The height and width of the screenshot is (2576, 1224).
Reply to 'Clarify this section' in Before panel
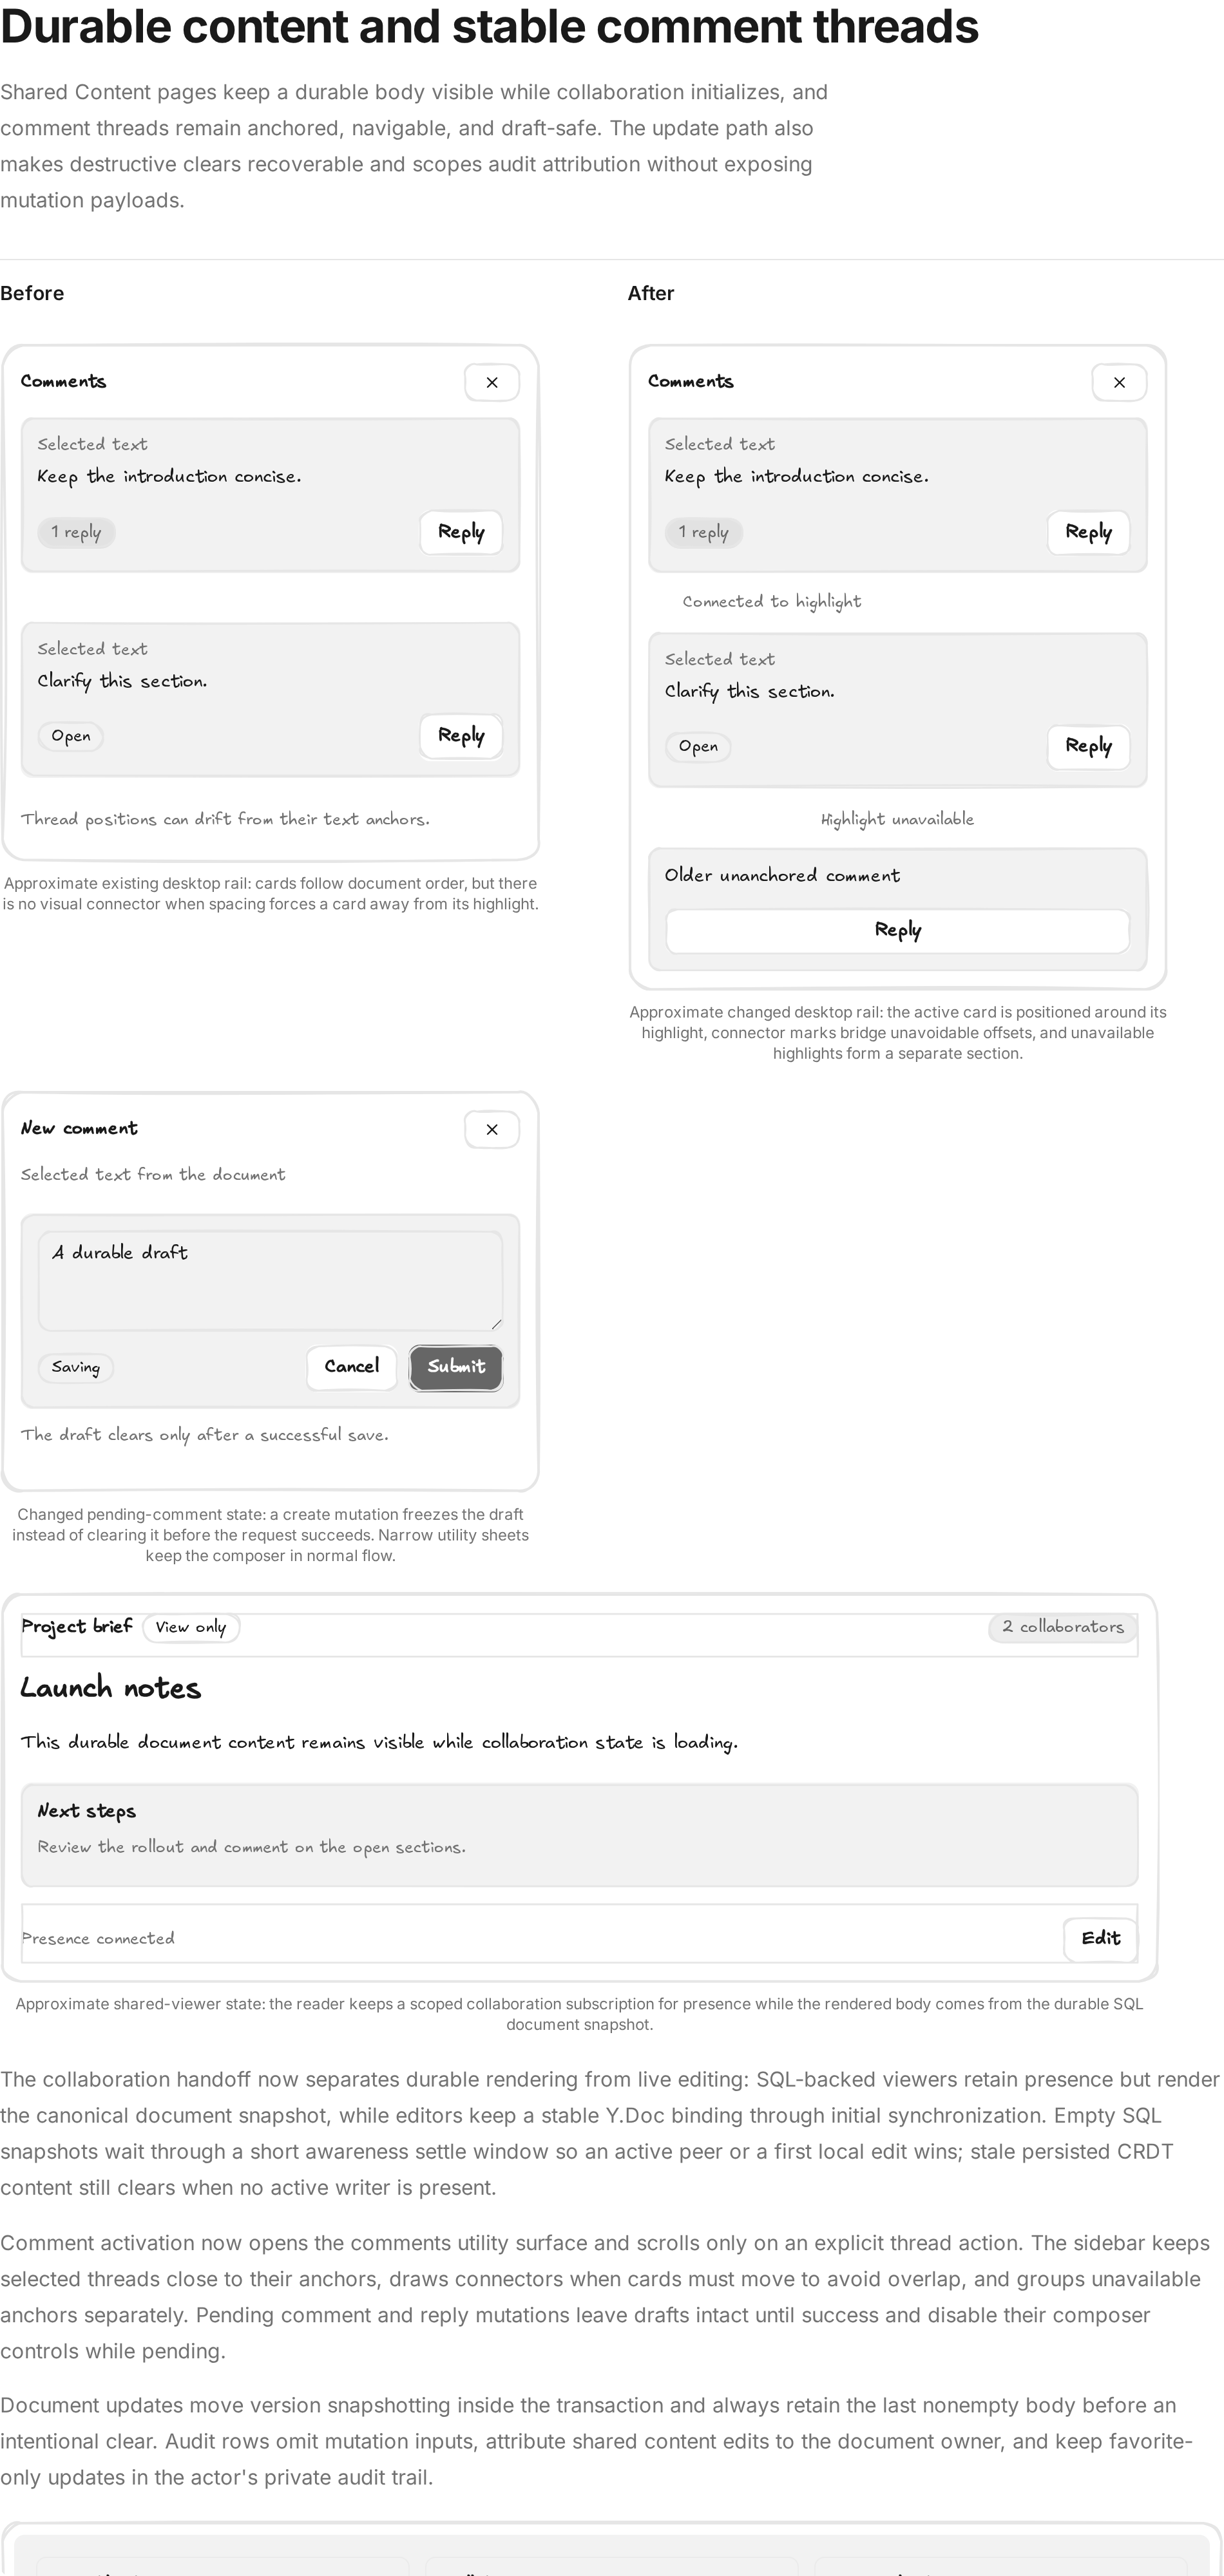click(x=461, y=736)
